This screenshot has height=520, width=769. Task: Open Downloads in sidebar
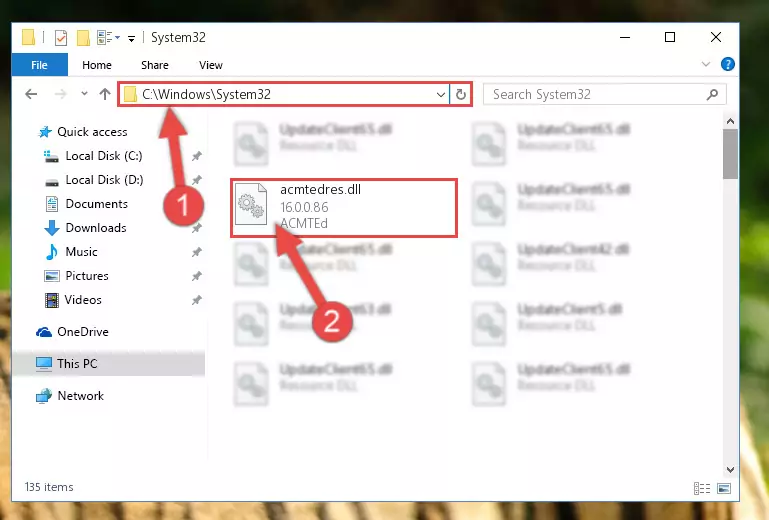96,228
